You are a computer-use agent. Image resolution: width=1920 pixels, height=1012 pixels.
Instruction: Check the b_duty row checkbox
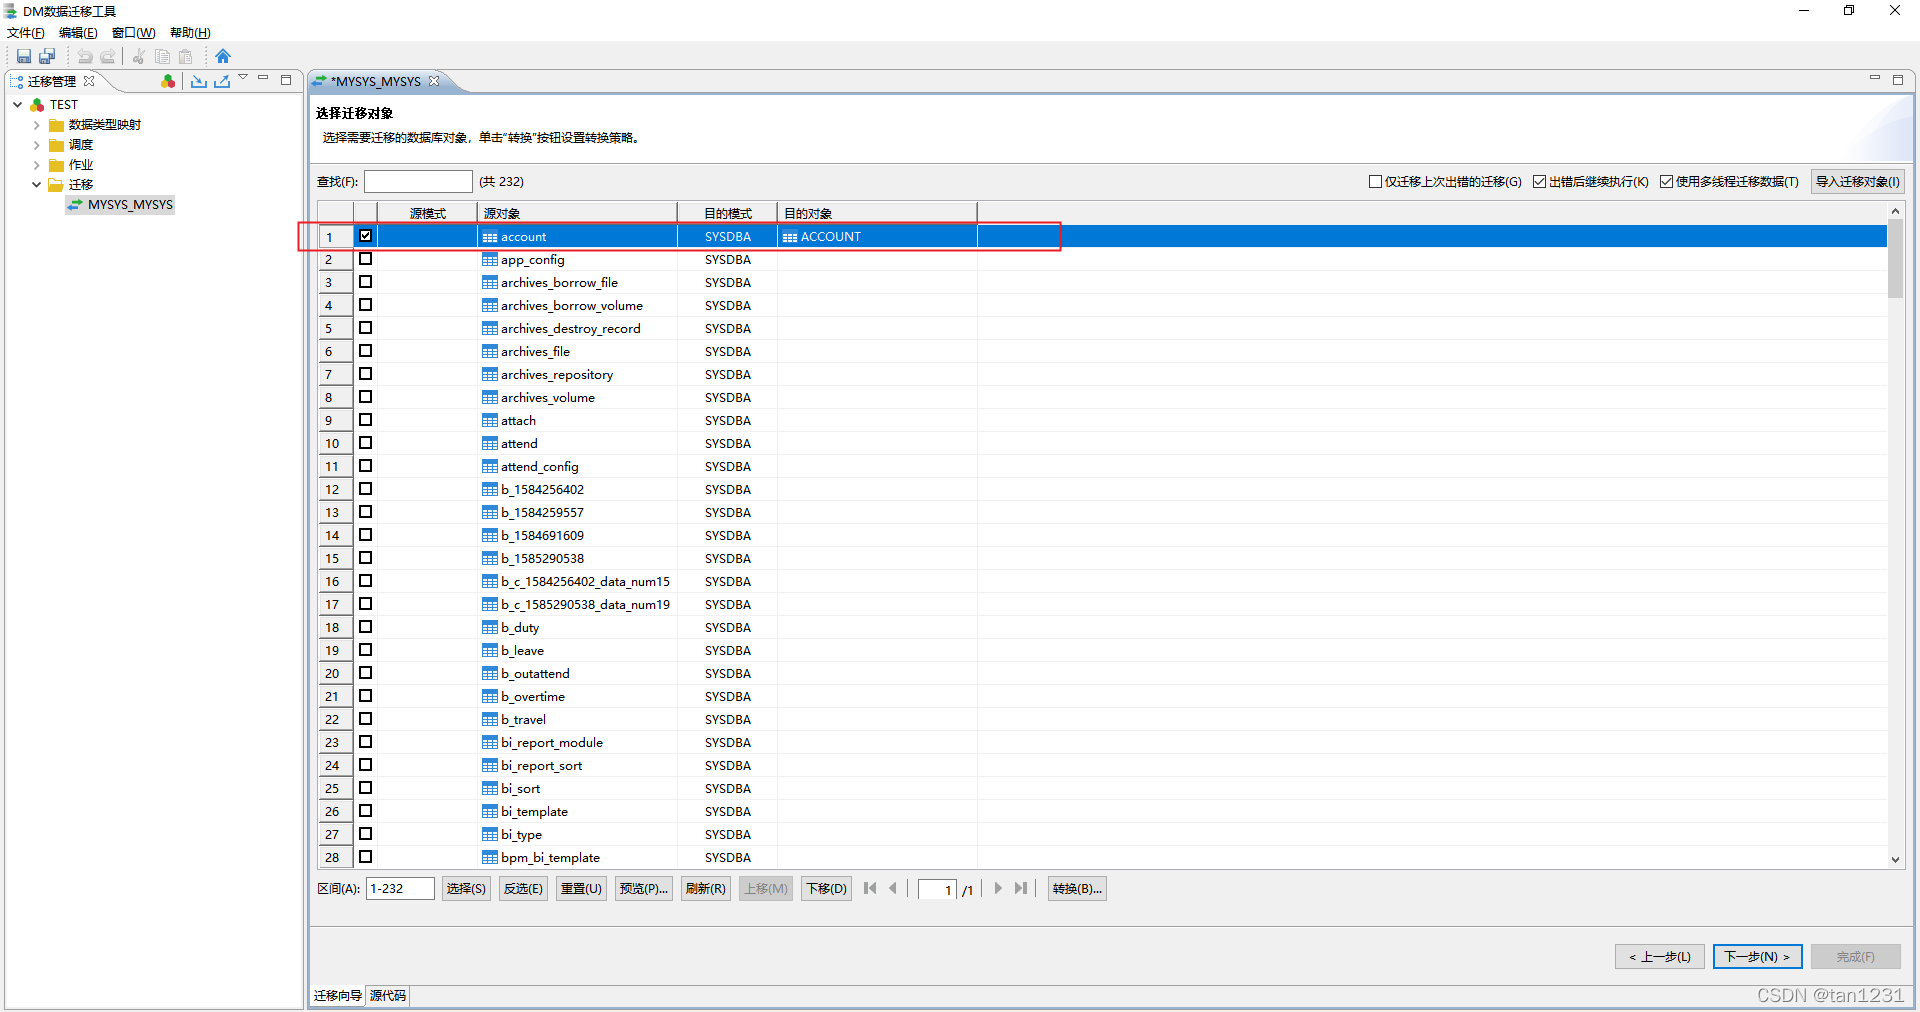tap(366, 627)
